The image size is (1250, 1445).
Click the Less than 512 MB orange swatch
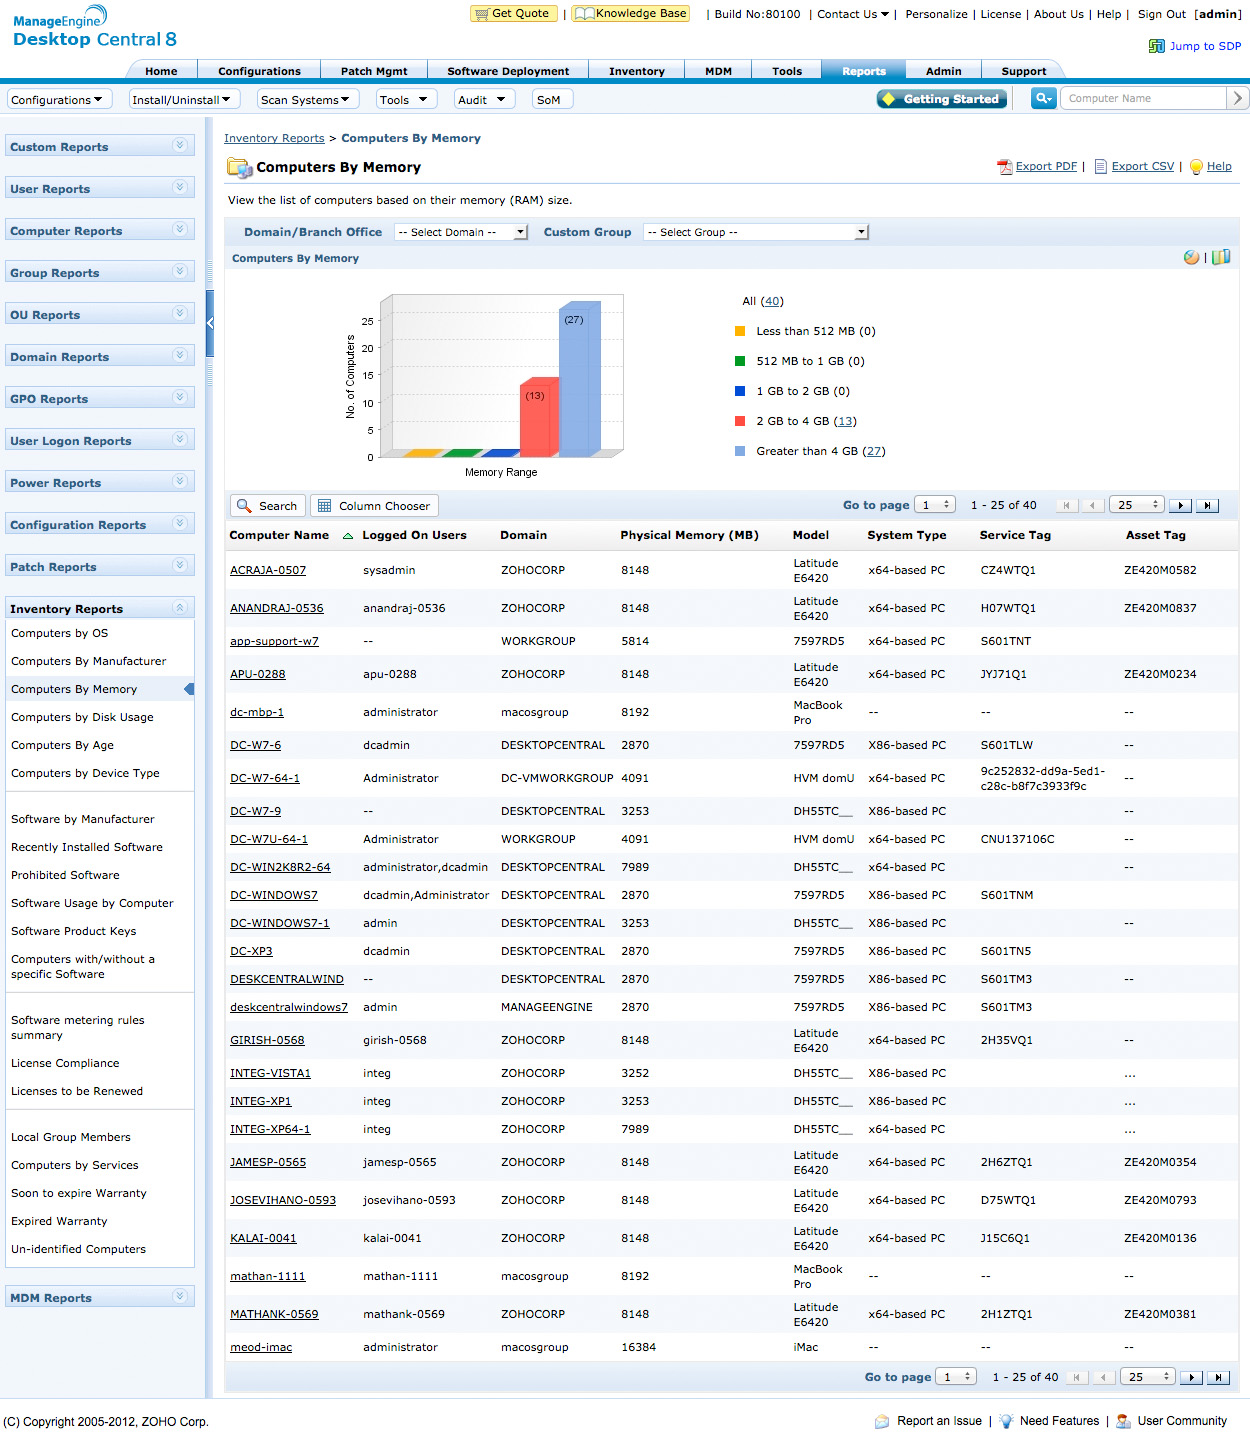coord(740,331)
